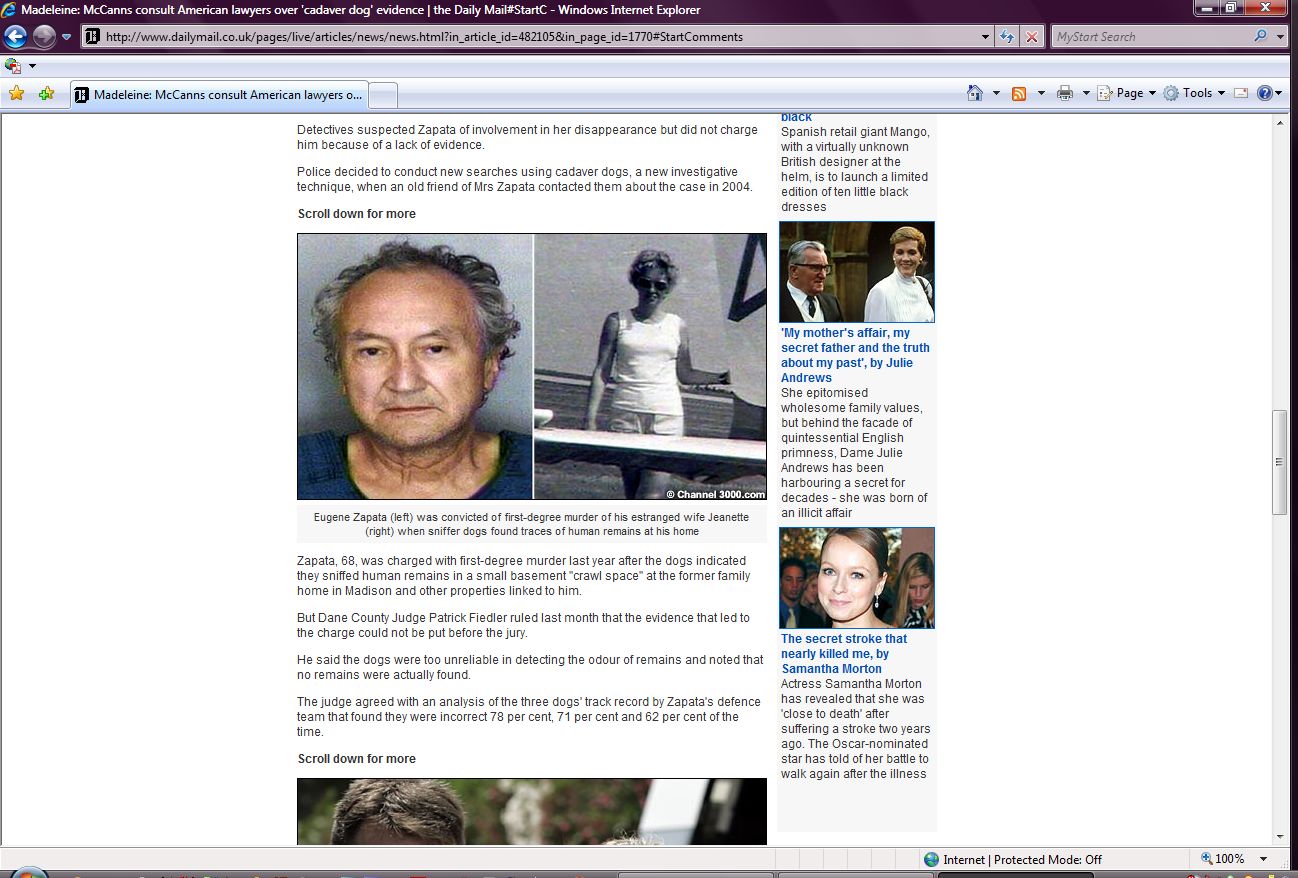Open the Julie Andrews article link

tap(855, 355)
